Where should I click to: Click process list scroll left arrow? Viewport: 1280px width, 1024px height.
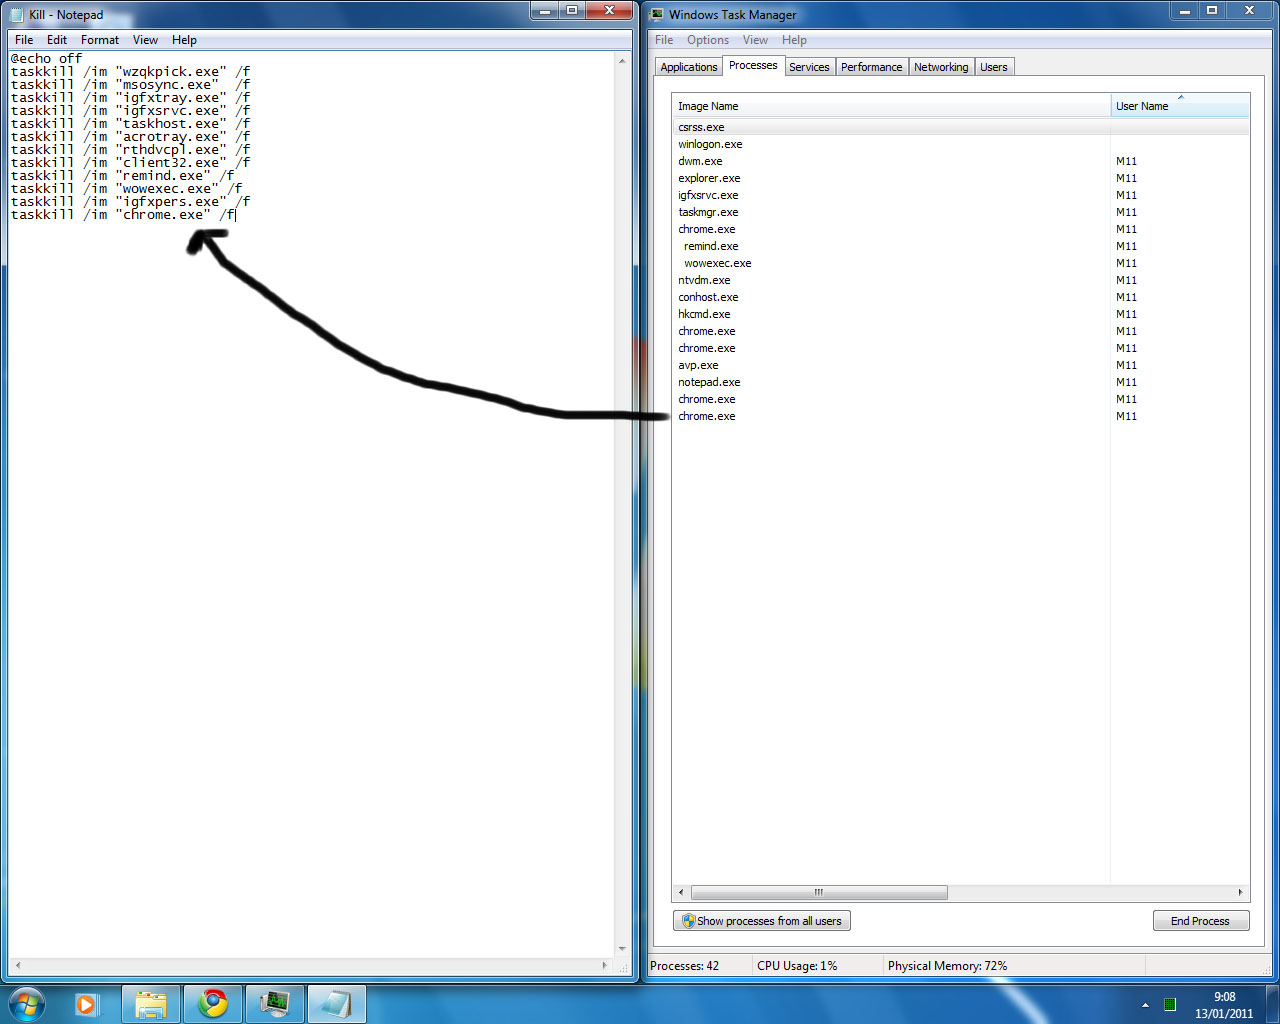[681, 892]
